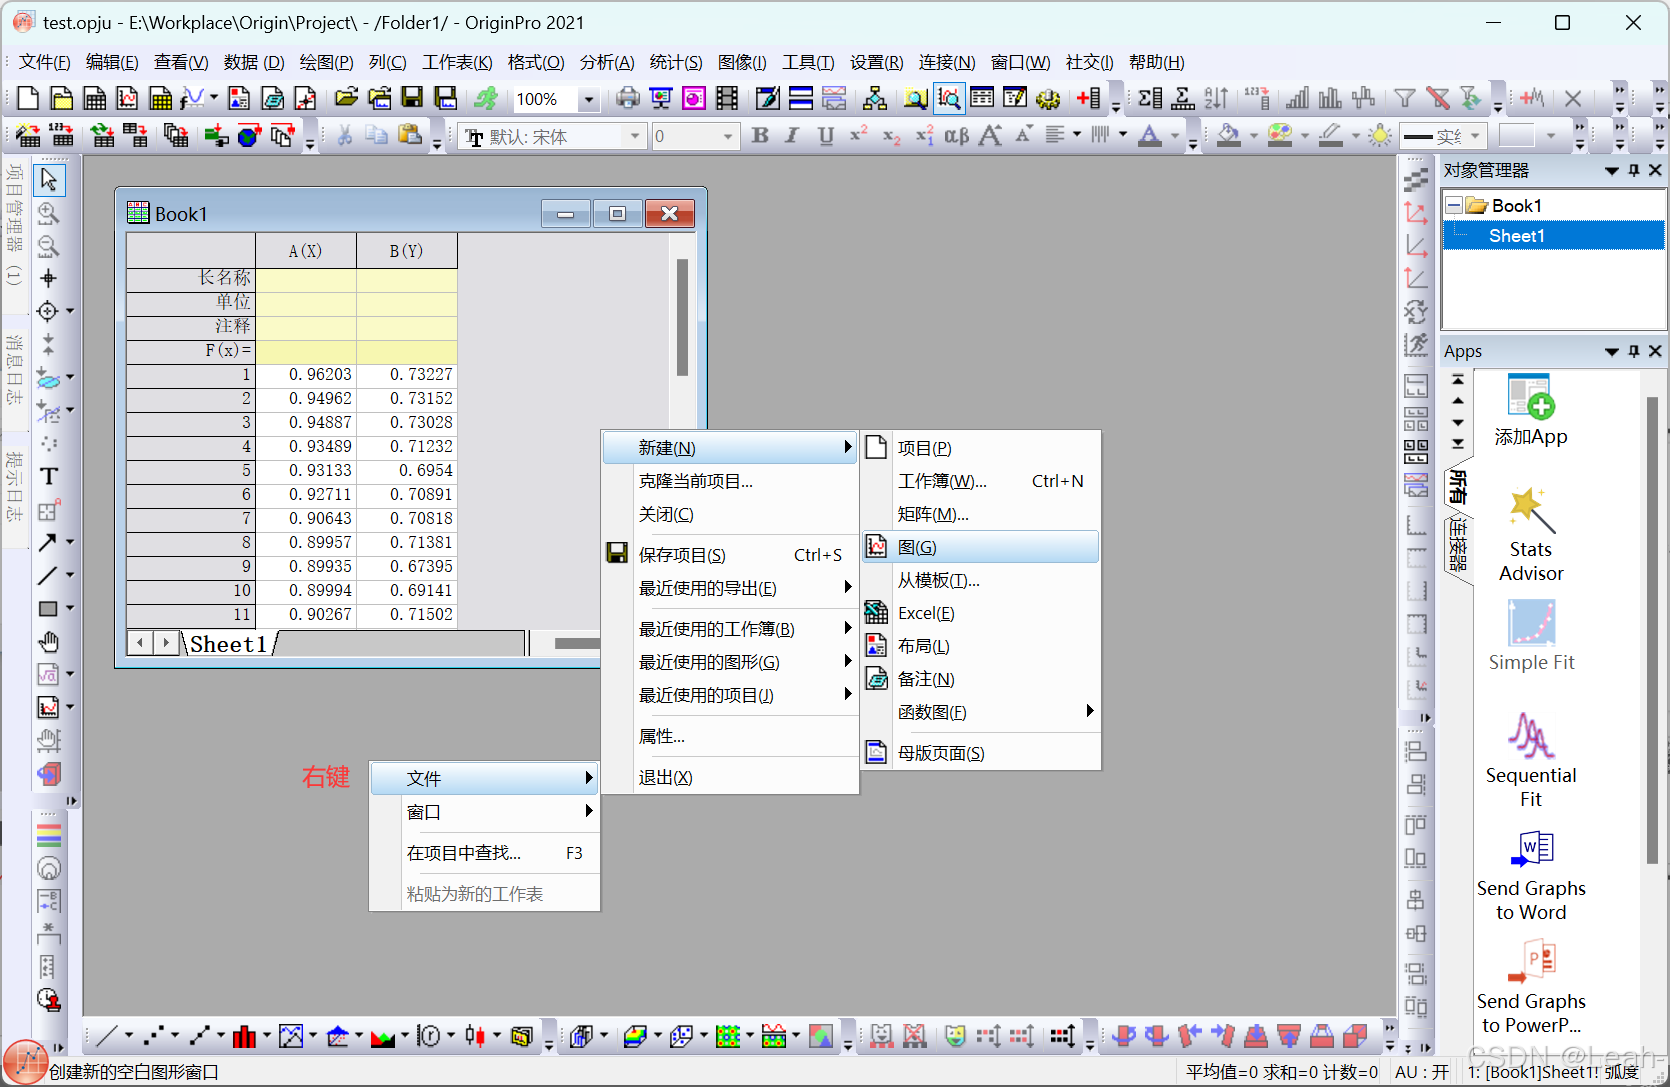Click the Save Project toolbar icon
1670x1087 pixels.
click(412, 98)
